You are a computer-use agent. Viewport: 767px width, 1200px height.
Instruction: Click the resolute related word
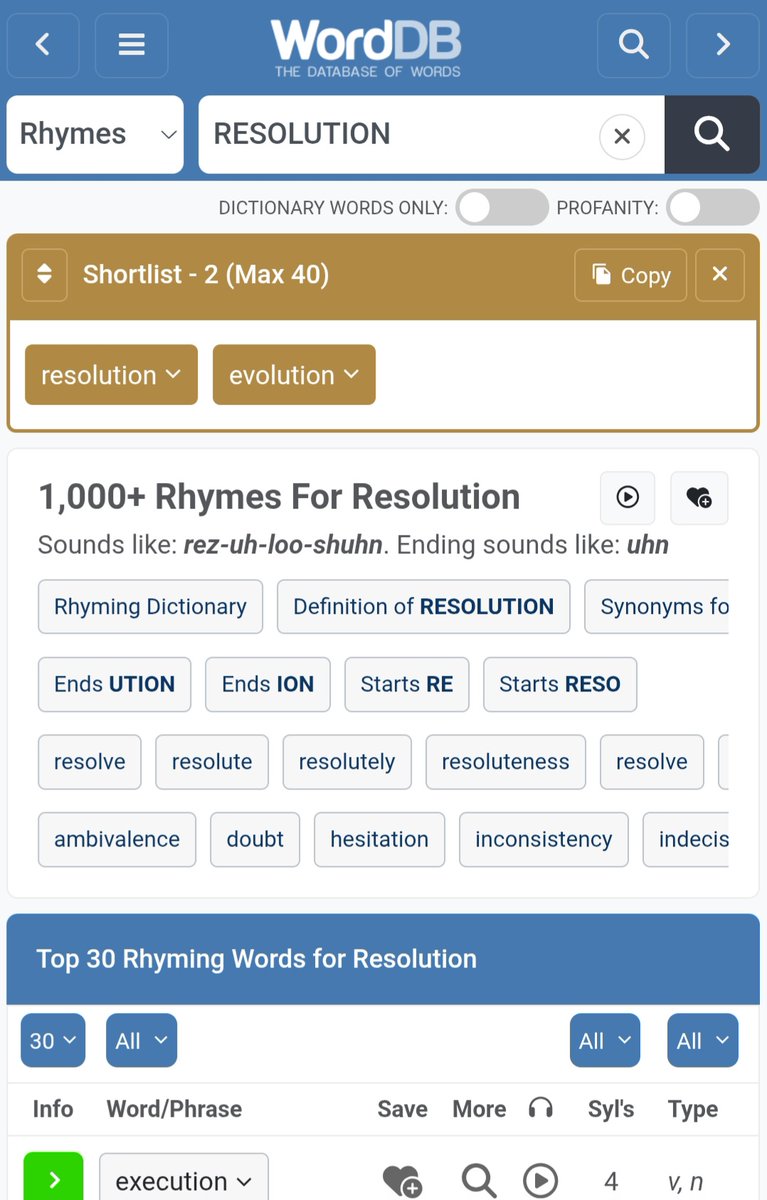(212, 762)
